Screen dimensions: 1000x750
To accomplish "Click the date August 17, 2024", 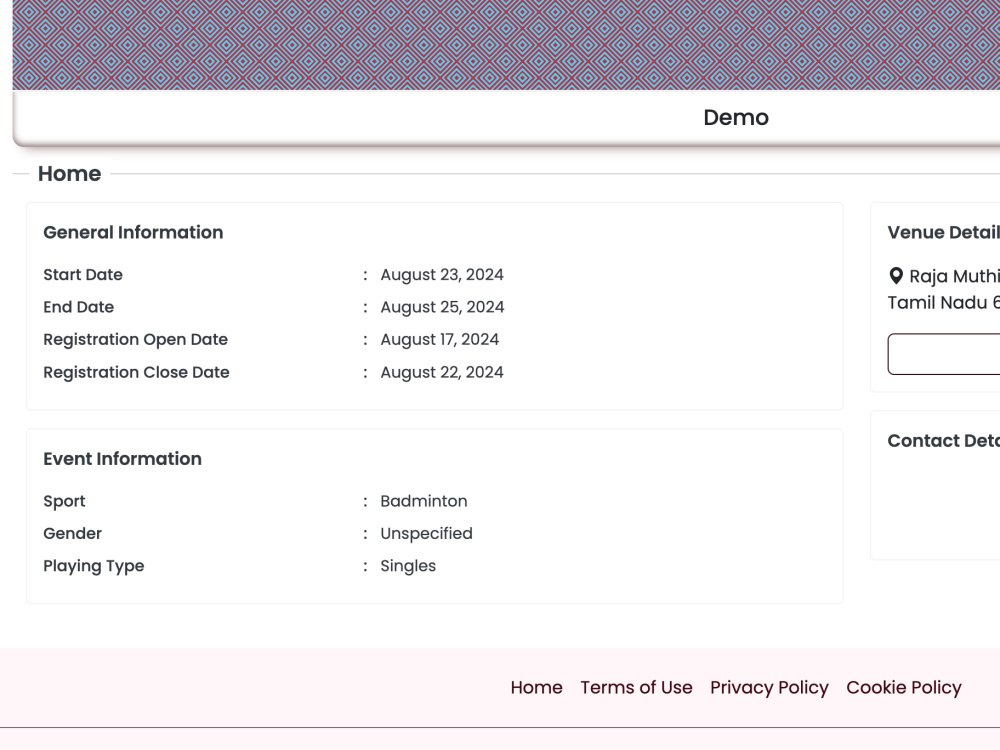I will 439,340.
